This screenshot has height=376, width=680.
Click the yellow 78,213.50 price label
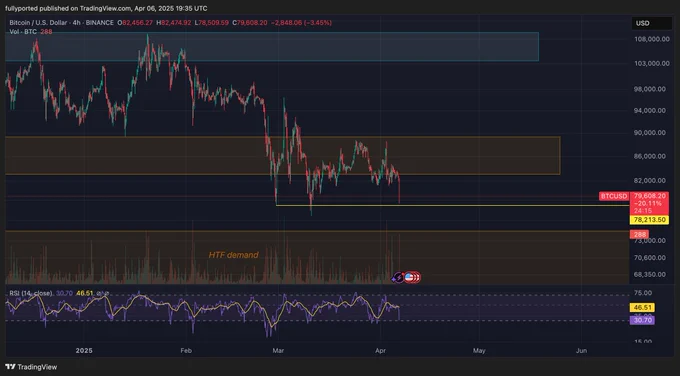(x=649, y=220)
